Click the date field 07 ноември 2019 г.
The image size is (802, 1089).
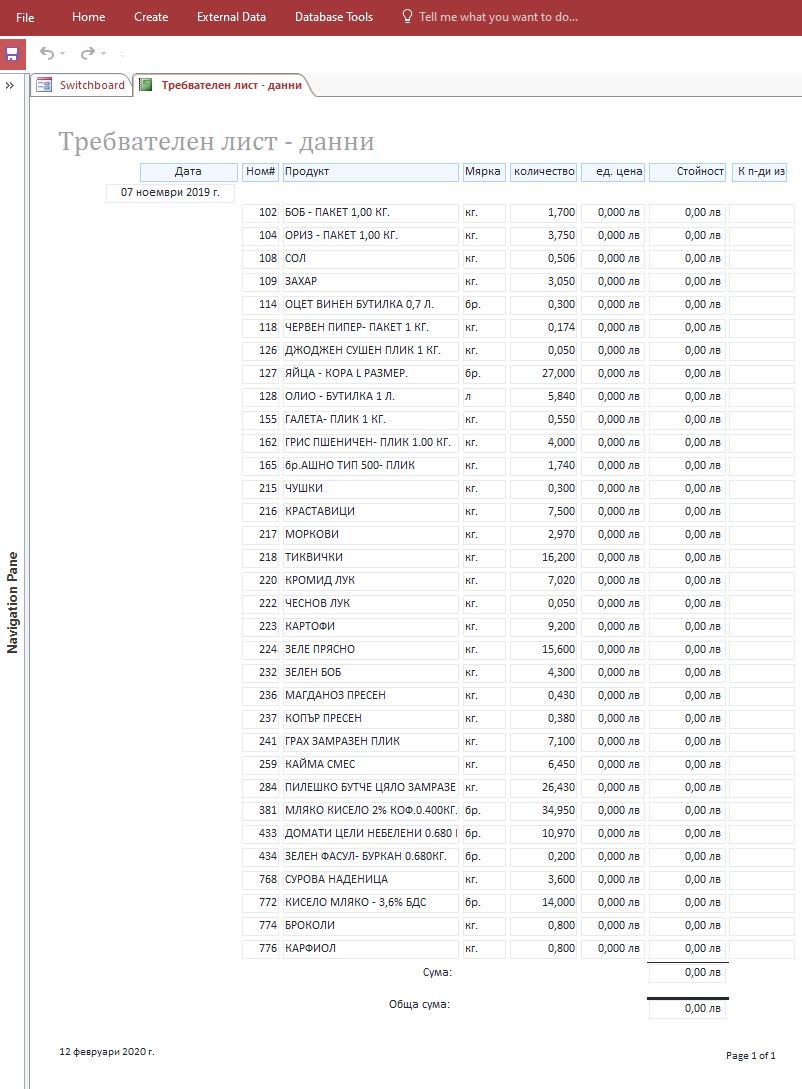coord(170,192)
